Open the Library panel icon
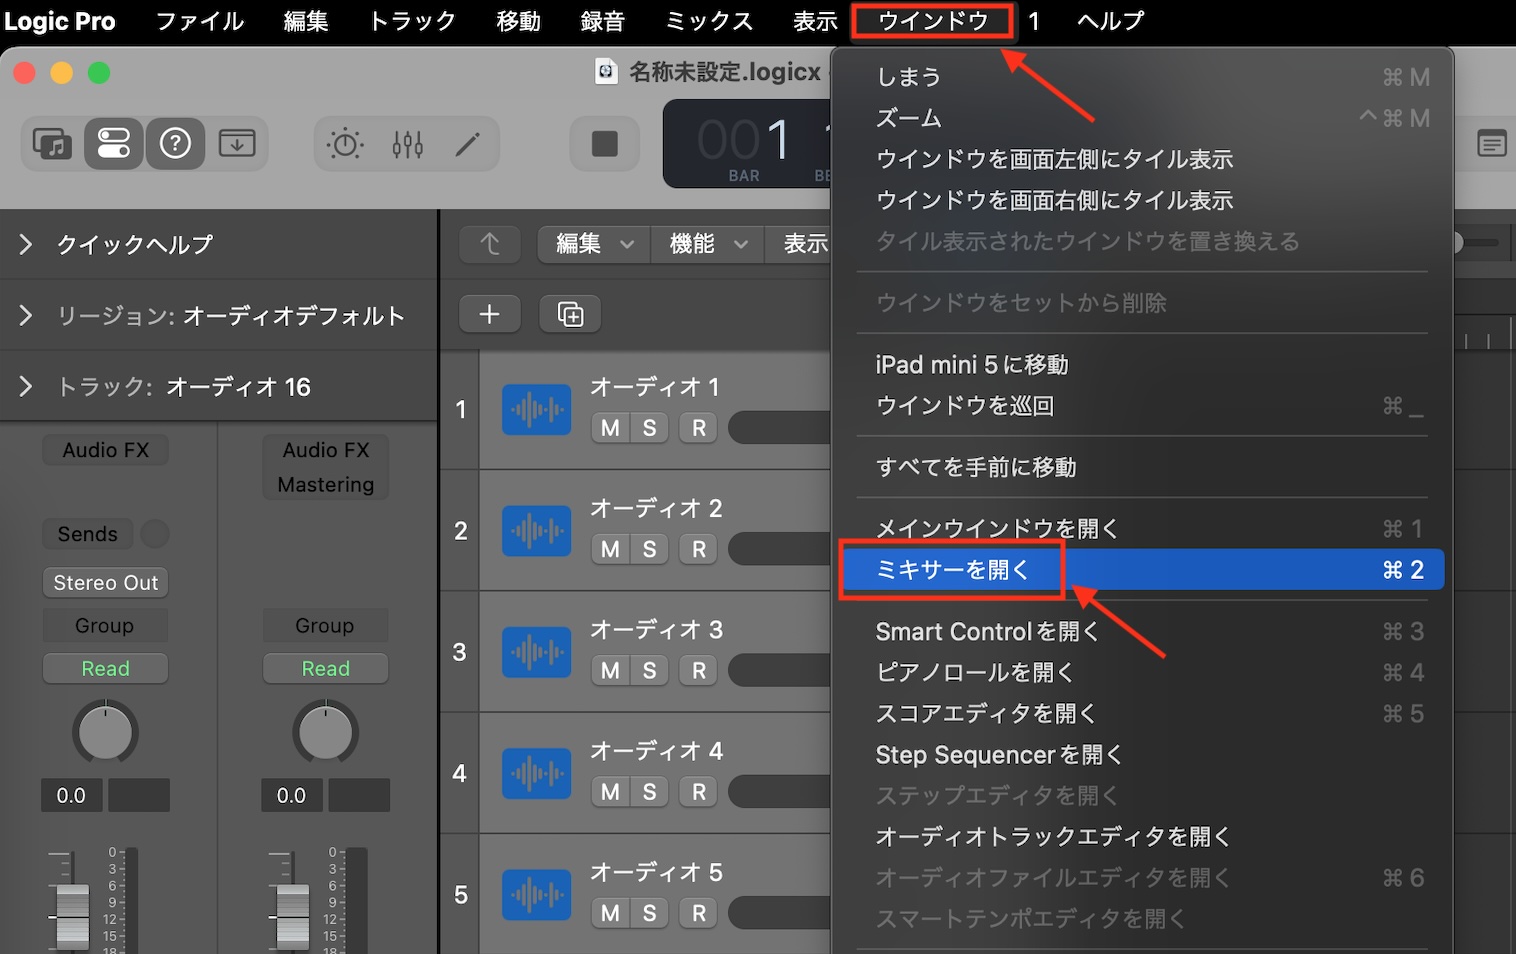 point(52,144)
